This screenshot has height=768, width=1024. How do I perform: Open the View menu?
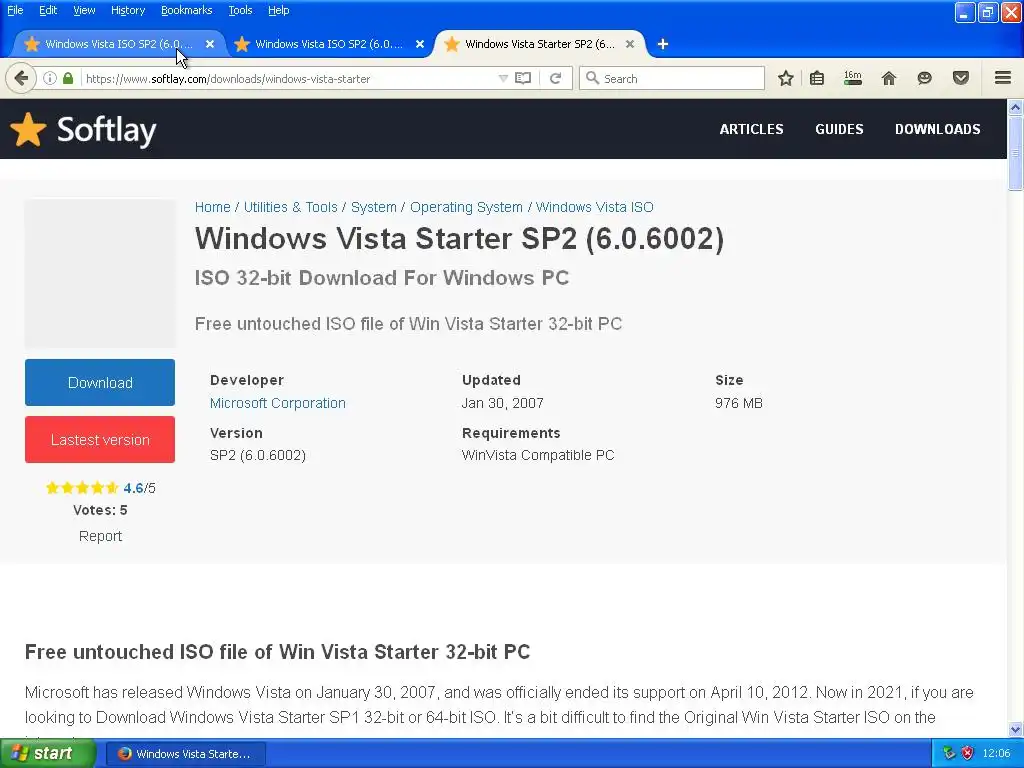point(84,10)
